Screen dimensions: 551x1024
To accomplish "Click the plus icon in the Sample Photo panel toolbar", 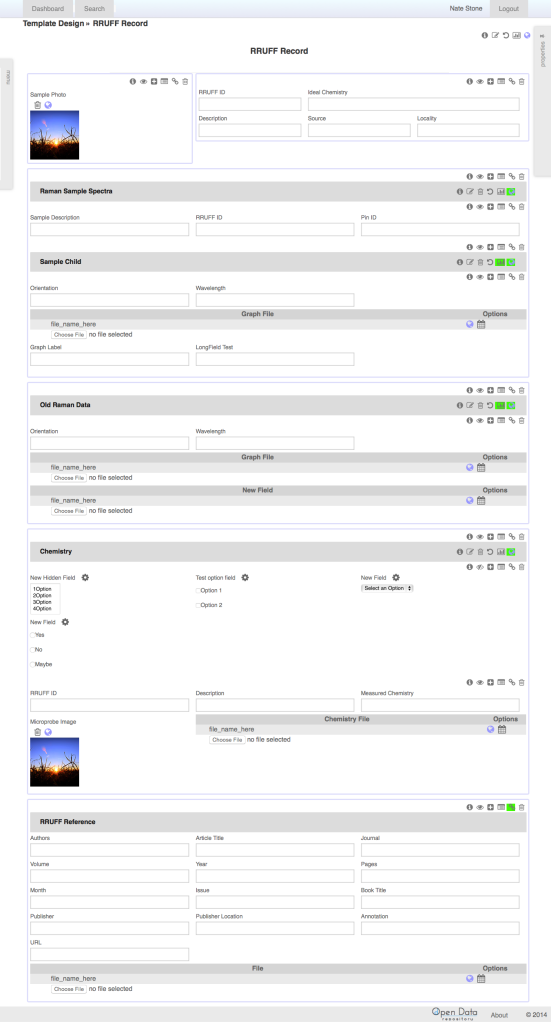I will (x=153, y=82).
